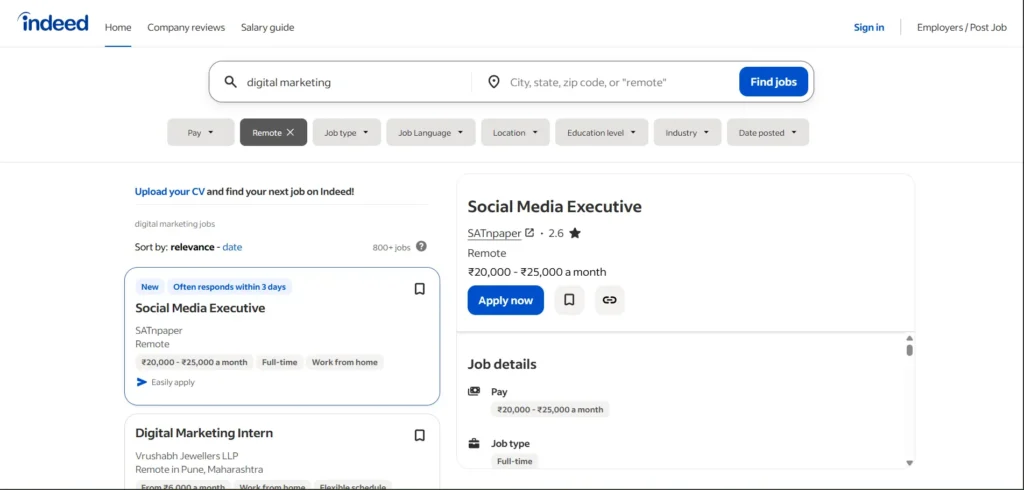Click the help icon next to 800+ jobs
The width and height of the screenshot is (1024, 490).
pos(421,247)
